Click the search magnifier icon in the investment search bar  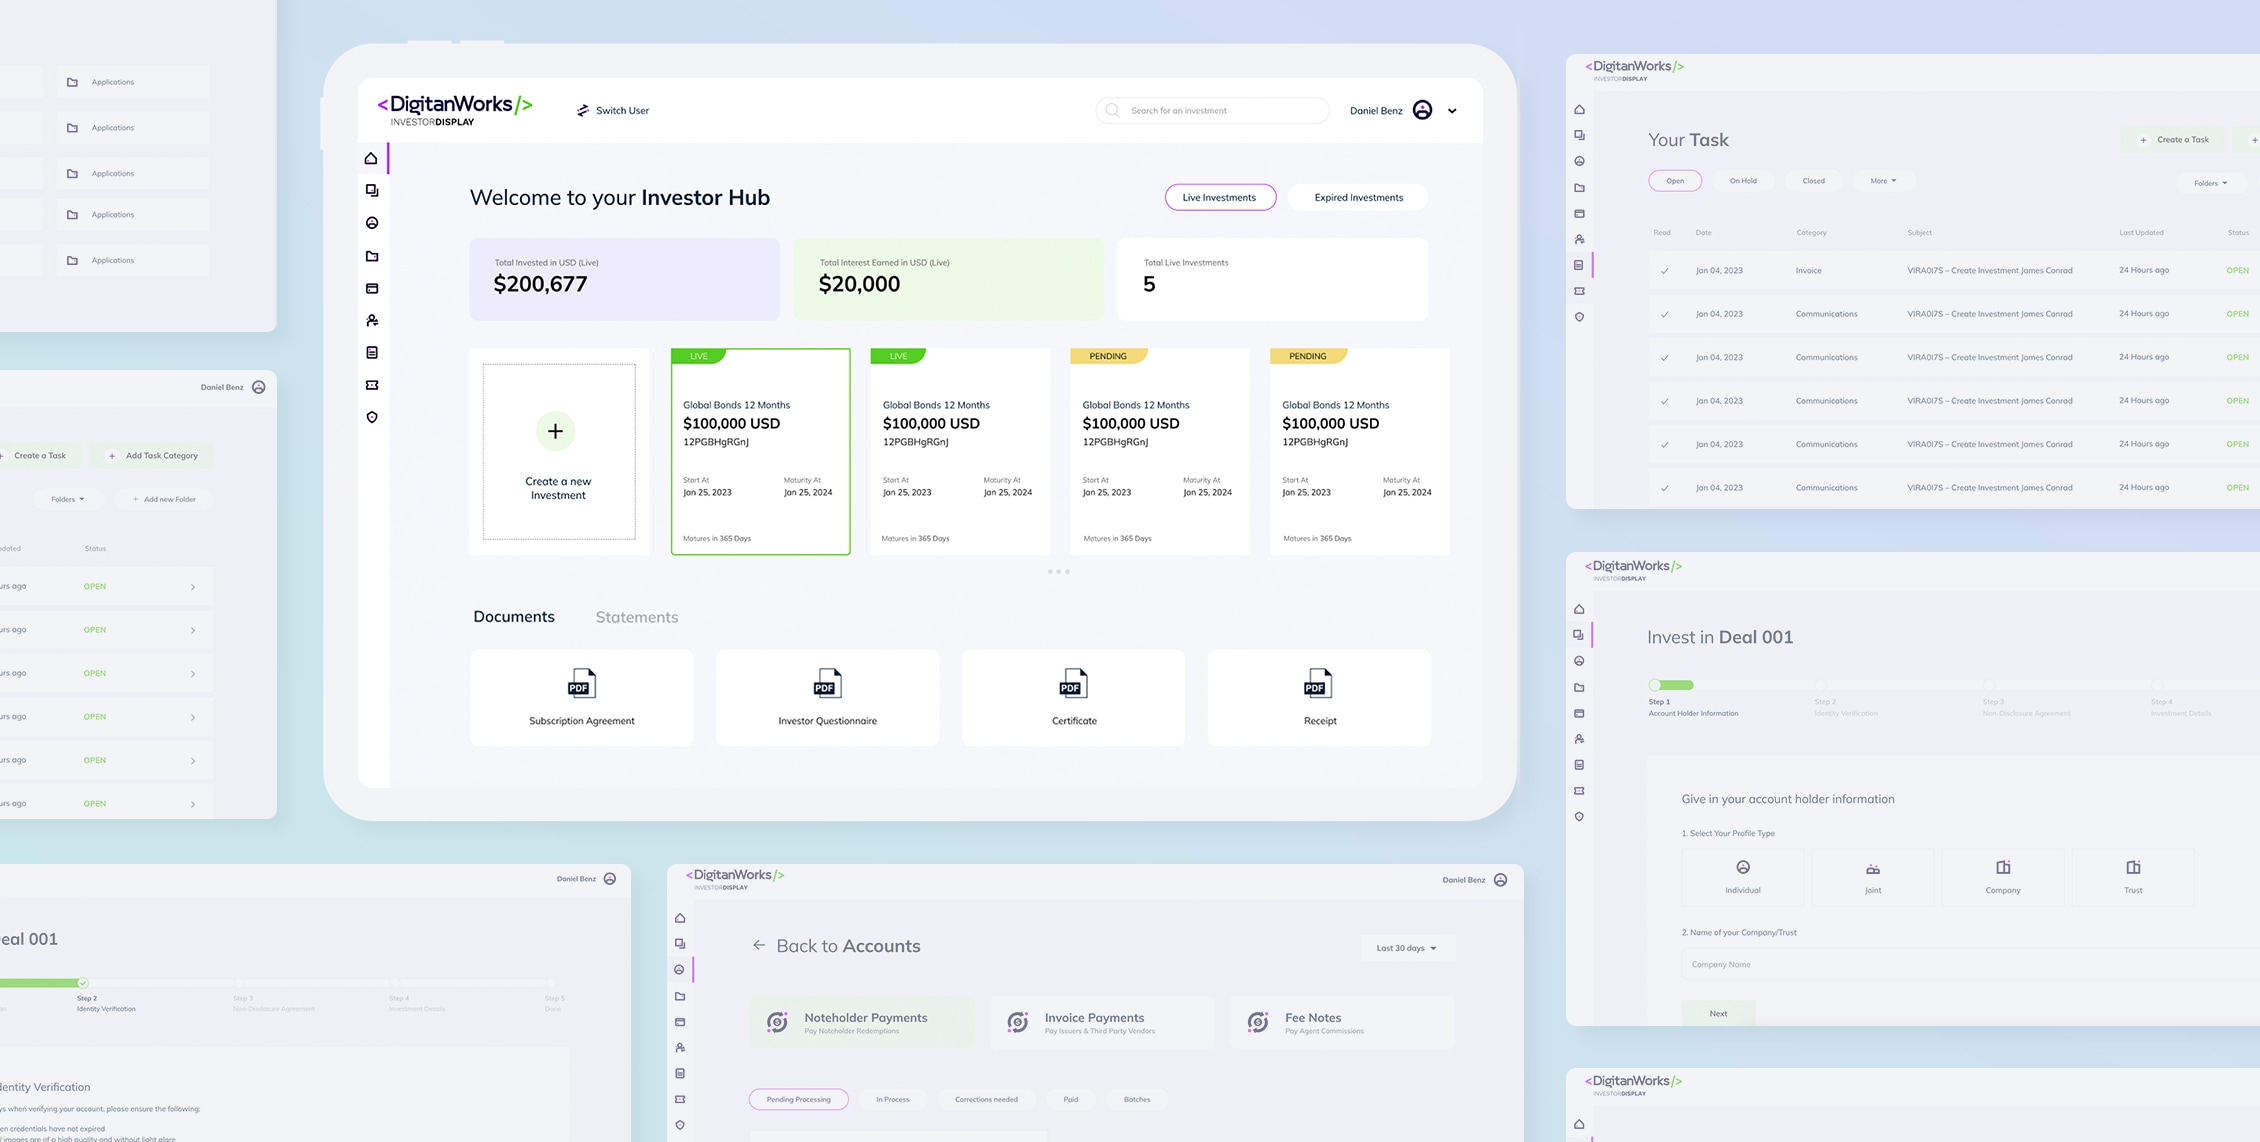[1112, 110]
